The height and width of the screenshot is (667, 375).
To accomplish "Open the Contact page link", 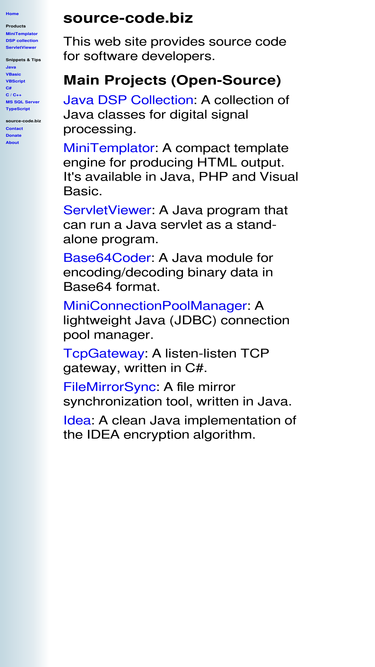I will tap(14, 128).
